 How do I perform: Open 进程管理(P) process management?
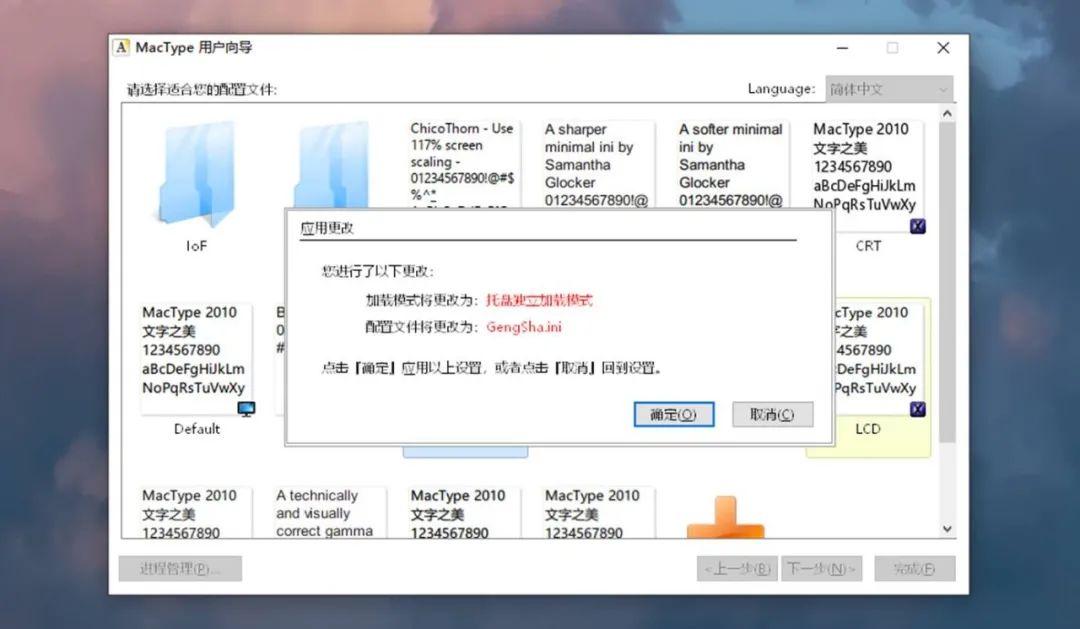click(x=180, y=568)
